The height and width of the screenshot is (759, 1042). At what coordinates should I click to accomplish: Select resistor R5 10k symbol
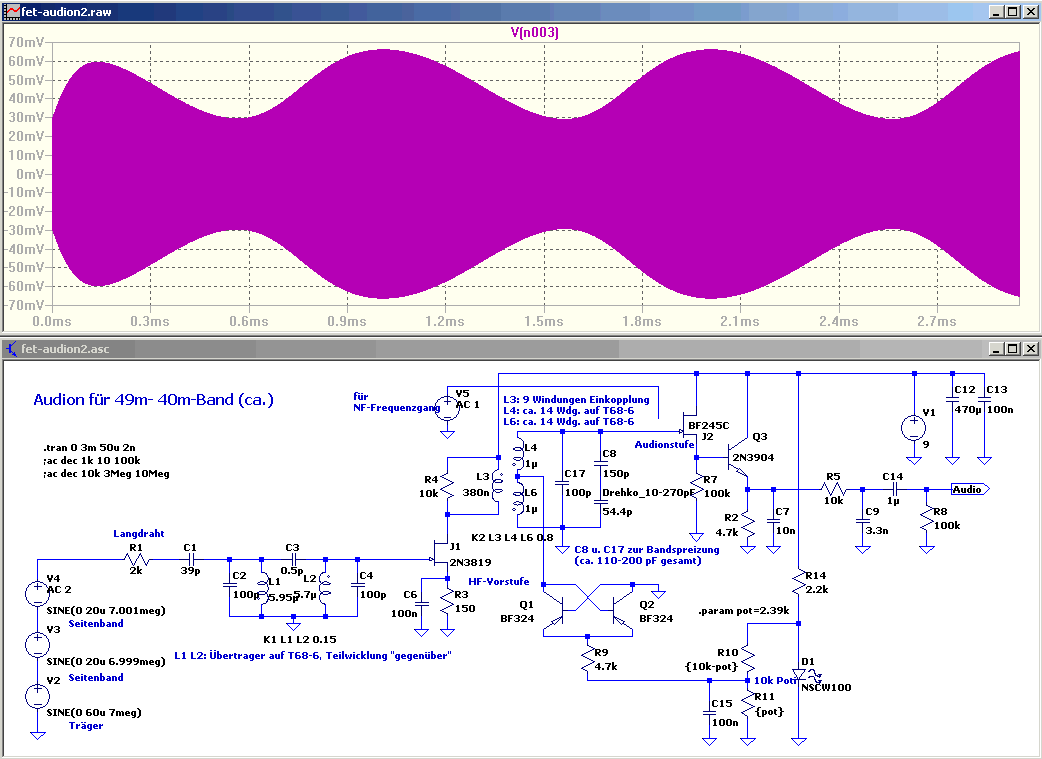point(833,489)
